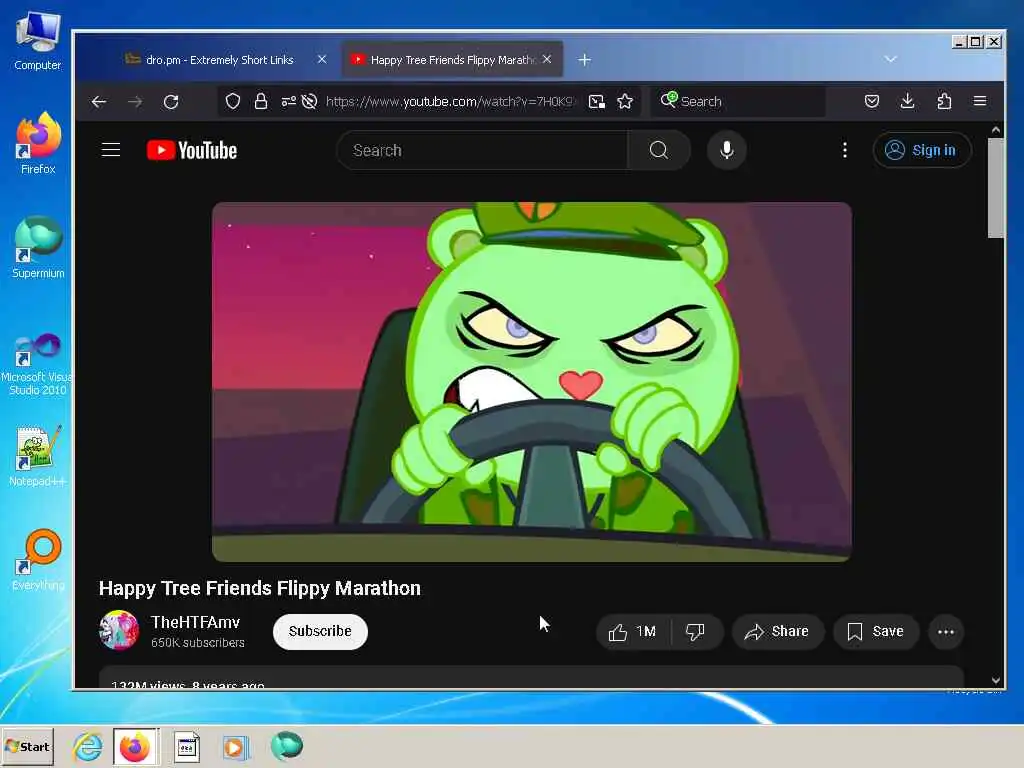Image resolution: width=1024 pixels, height=768 pixels.
Task: Close the dro.pm tab
Action: coord(322,59)
